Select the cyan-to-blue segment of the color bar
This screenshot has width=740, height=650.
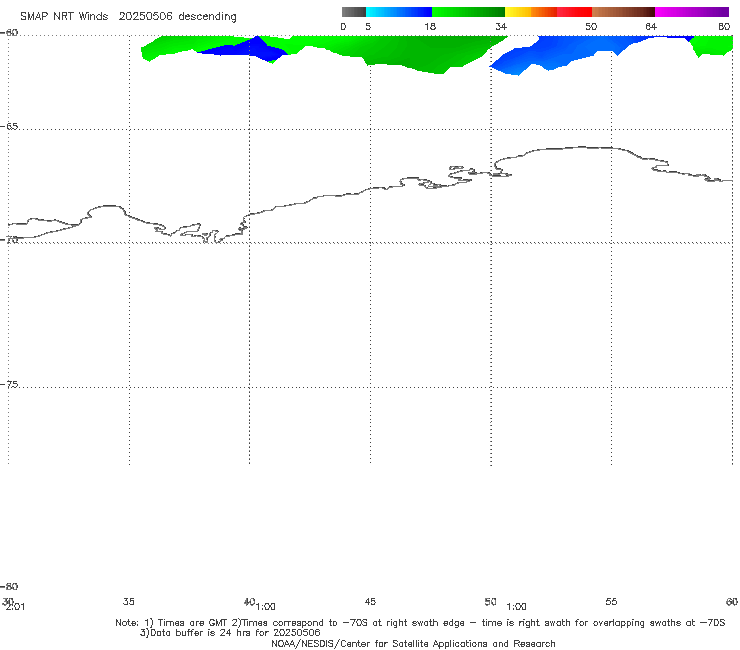(x=399, y=12)
